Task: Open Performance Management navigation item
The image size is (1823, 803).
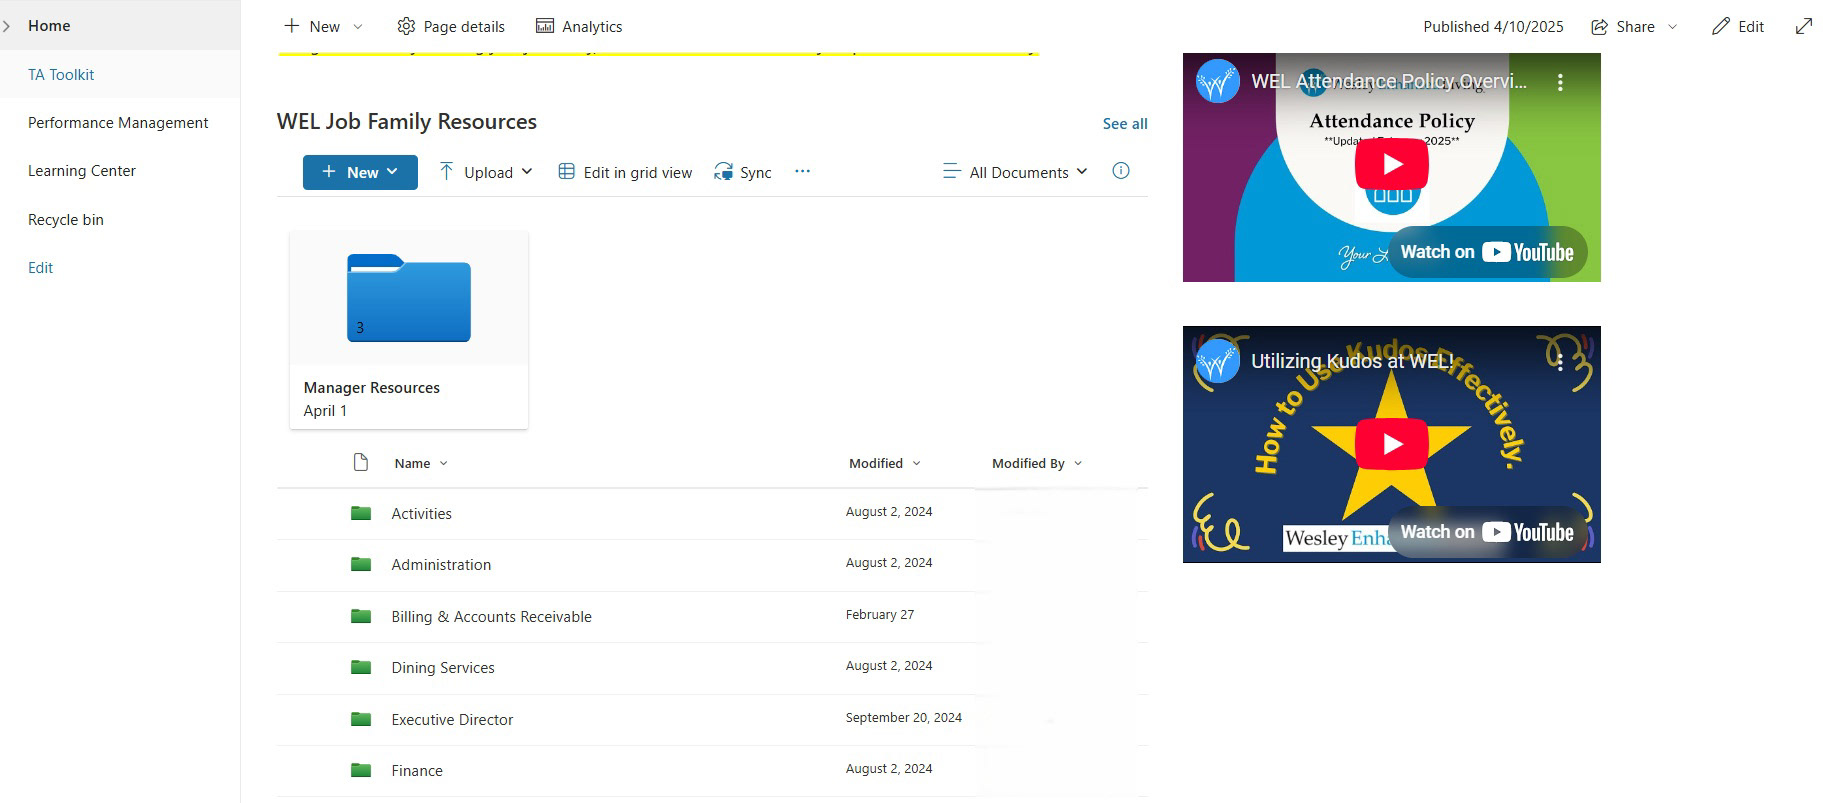Action: (118, 122)
